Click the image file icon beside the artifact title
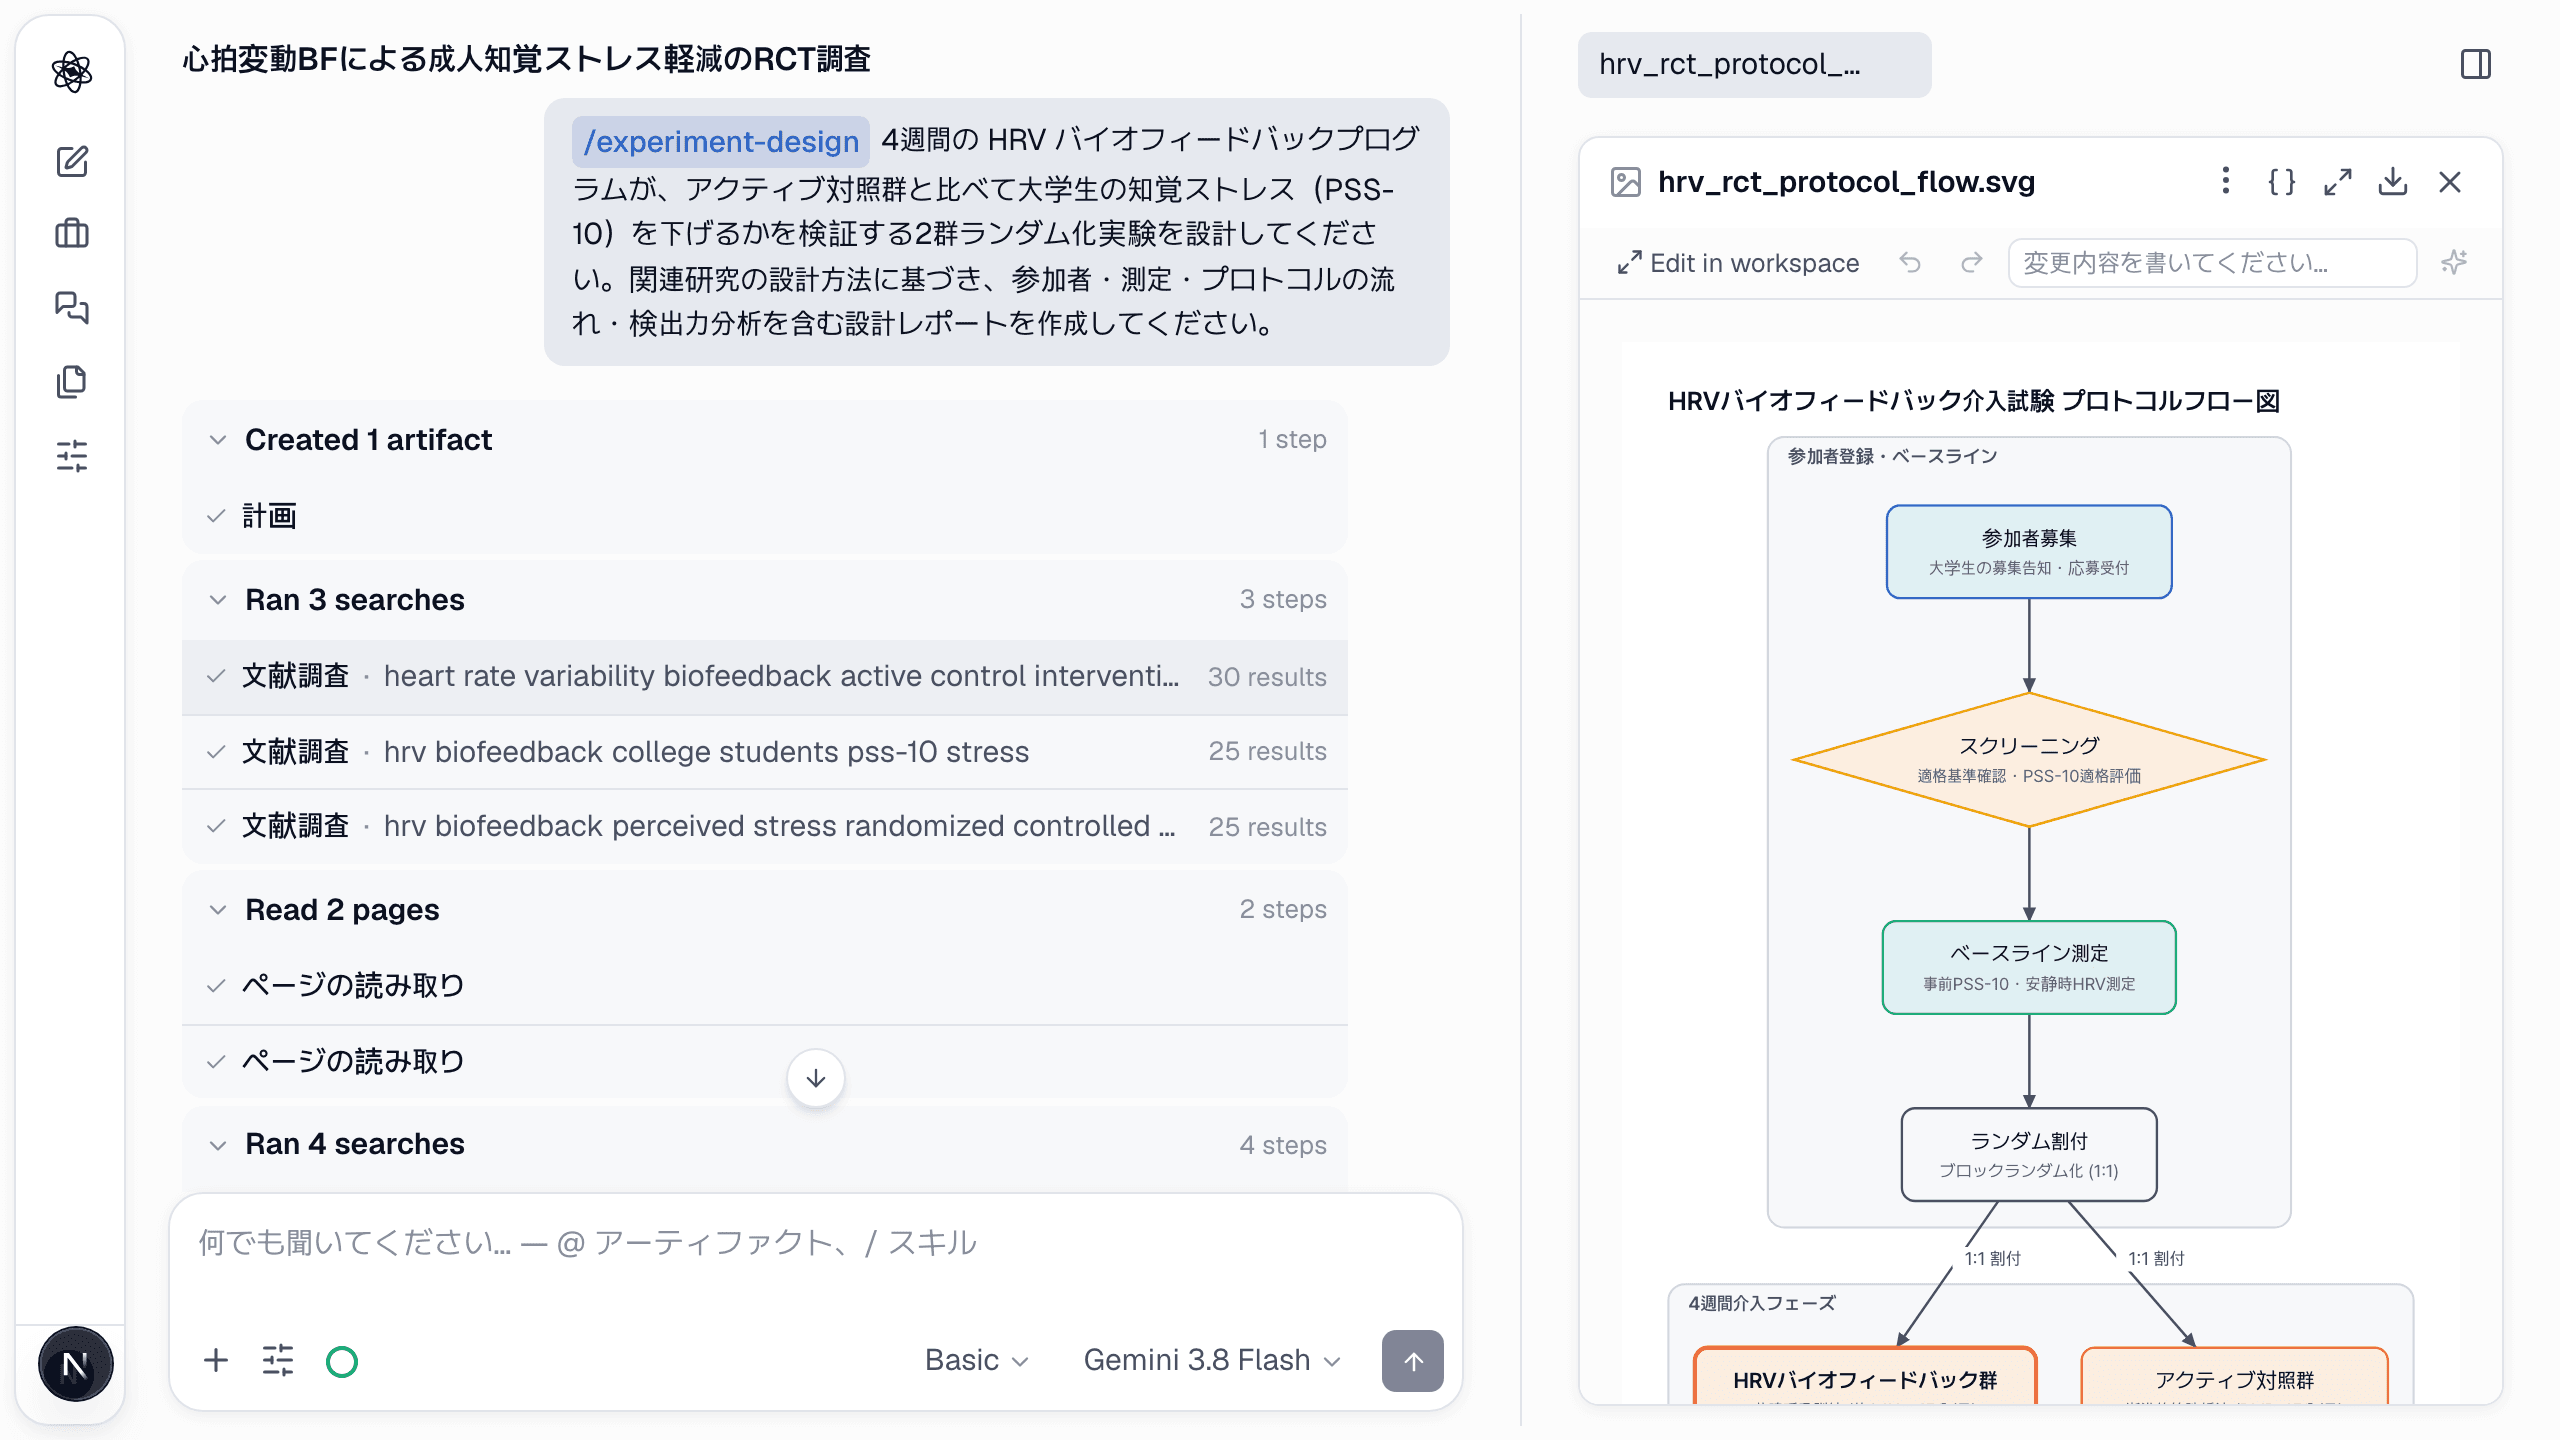Screen dimensions: 2560x1440 (1626, 182)
